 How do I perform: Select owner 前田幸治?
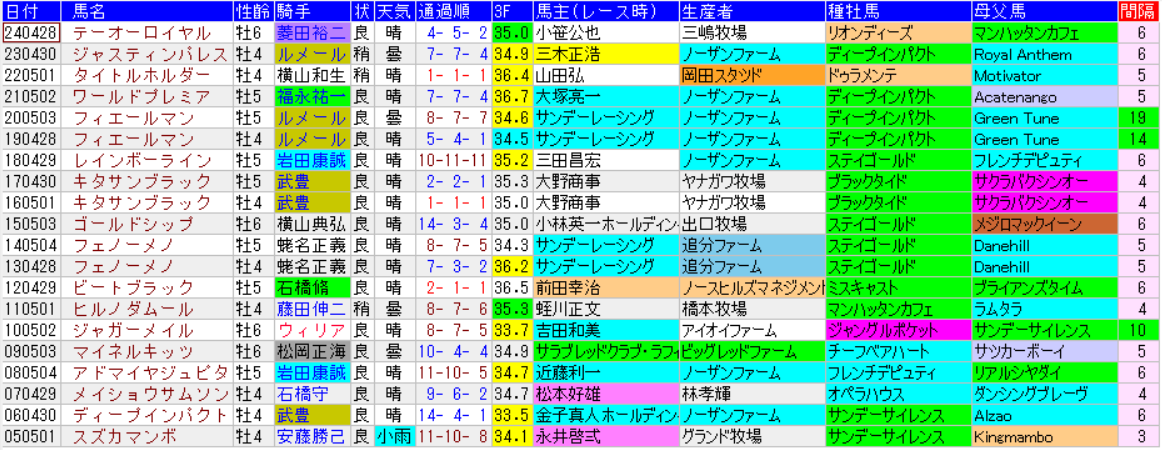point(605,288)
